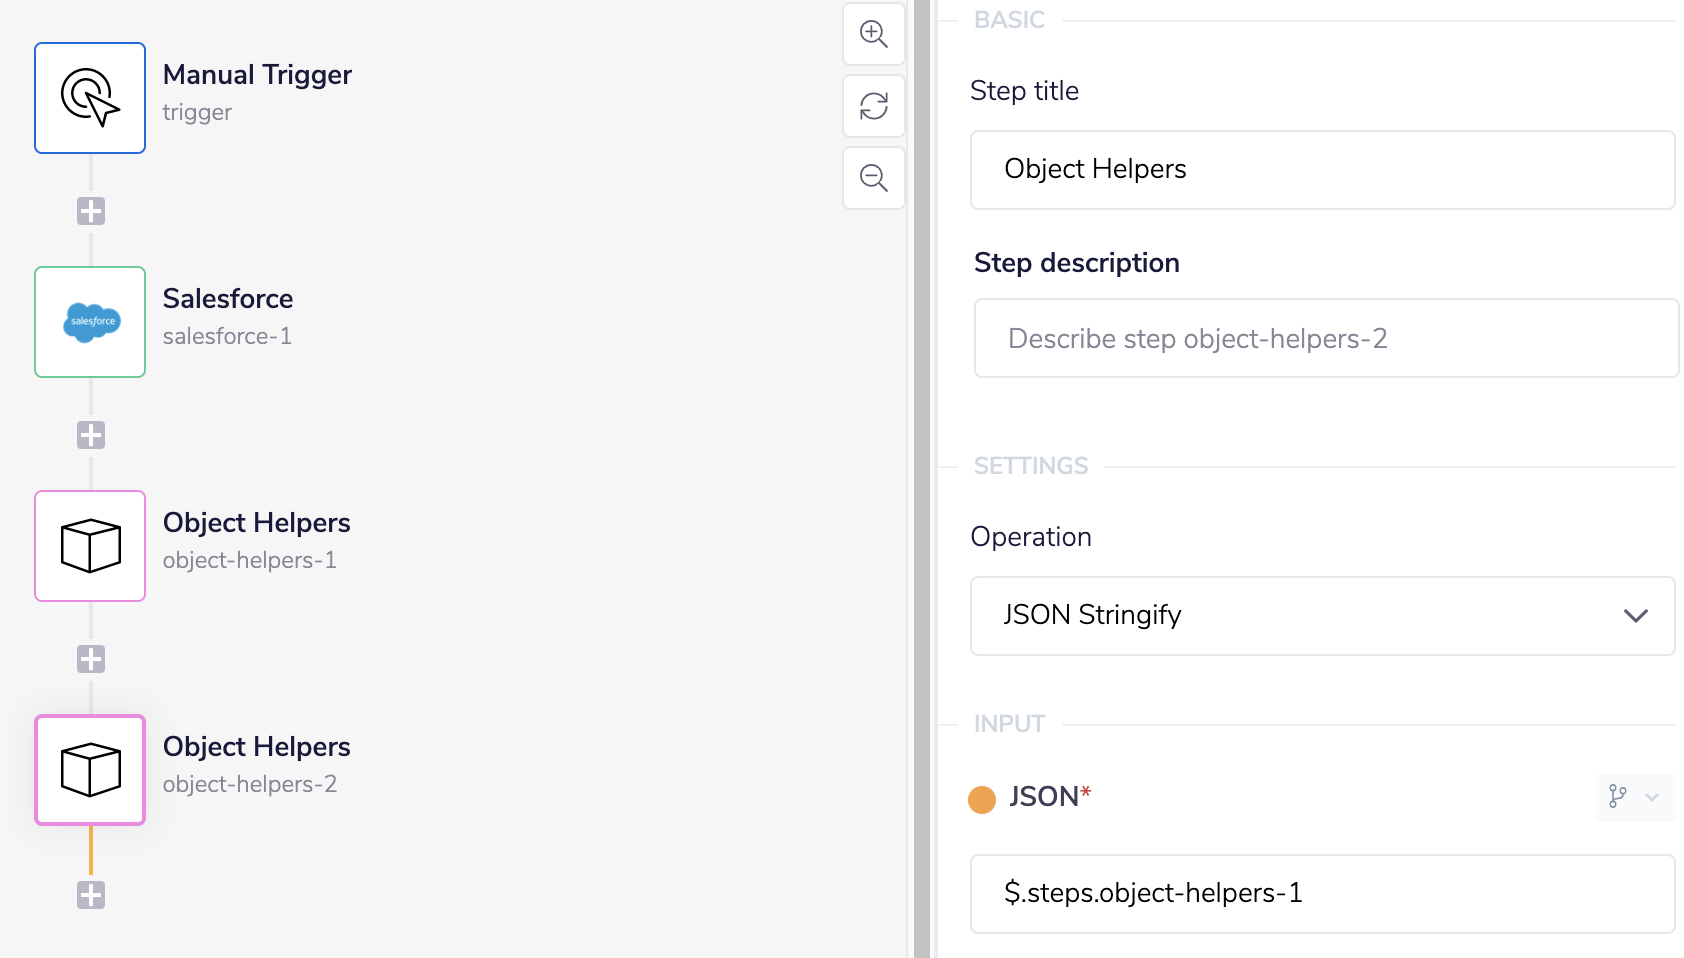Click the Step description placeholder field
Viewport: 1684px width, 958px height.
[x=1325, y=338]
